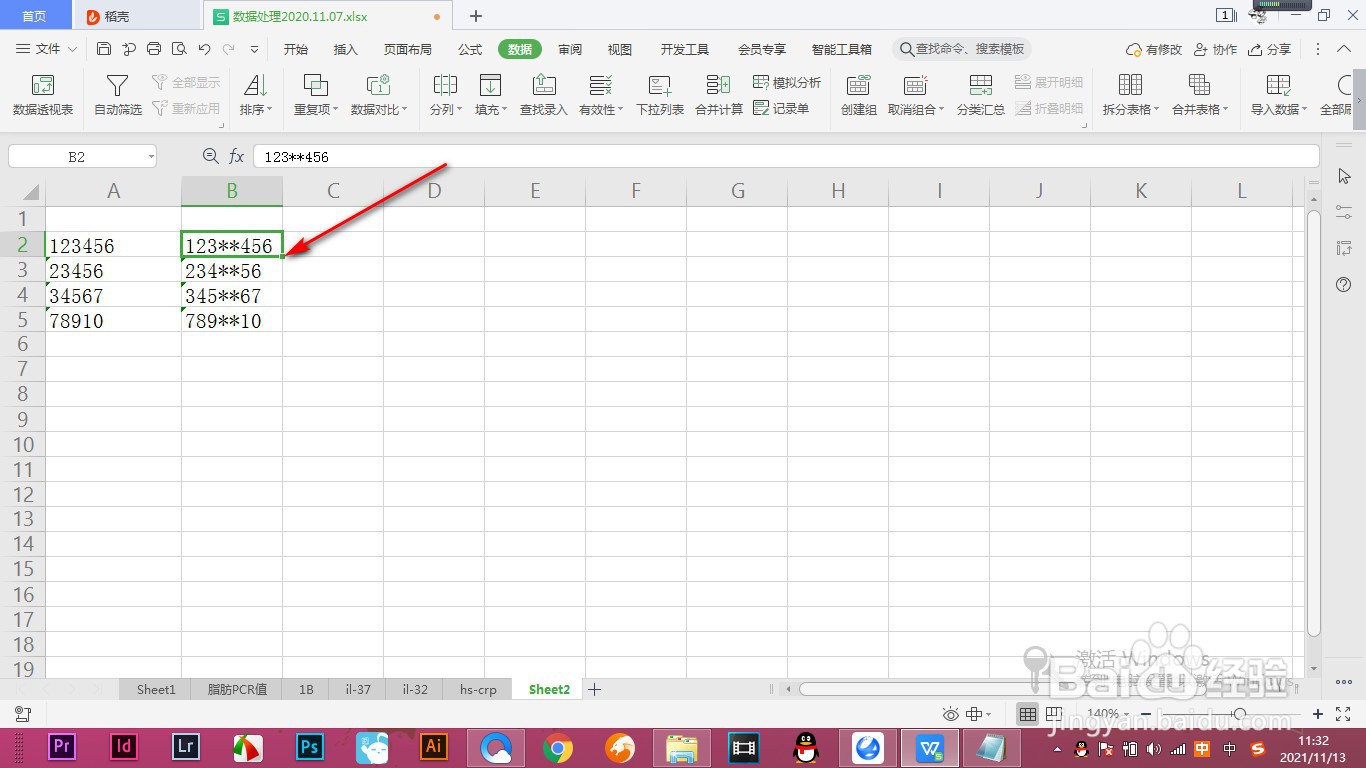Click the print icon in quick toolbar
The height and width of the screenshot is (768, 1366).
click(154, 49)
